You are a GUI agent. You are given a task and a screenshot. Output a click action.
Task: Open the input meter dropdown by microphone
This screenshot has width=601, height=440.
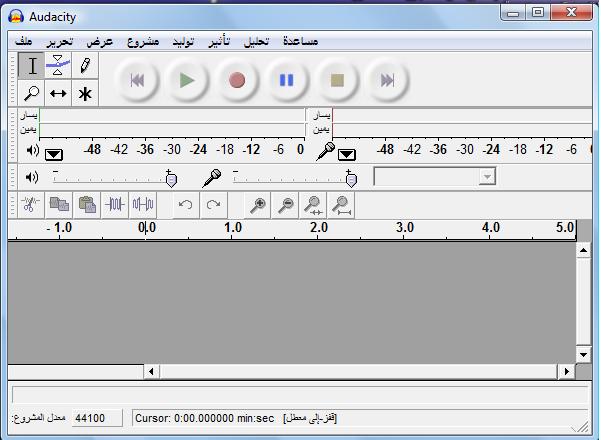point(346,154)
